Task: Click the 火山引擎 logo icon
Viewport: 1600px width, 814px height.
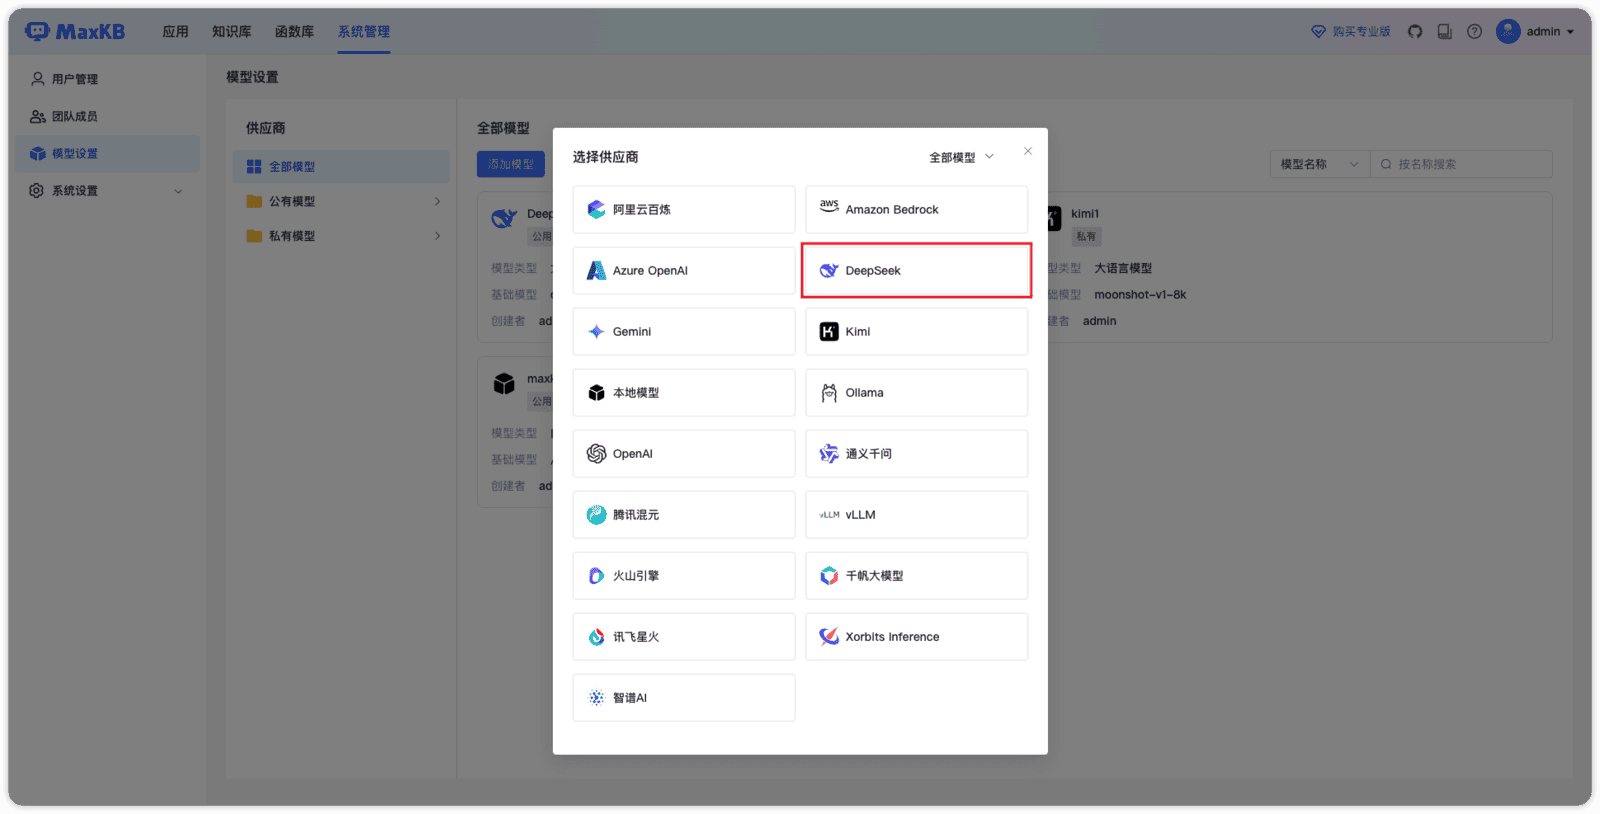Action: pos(596,576)
